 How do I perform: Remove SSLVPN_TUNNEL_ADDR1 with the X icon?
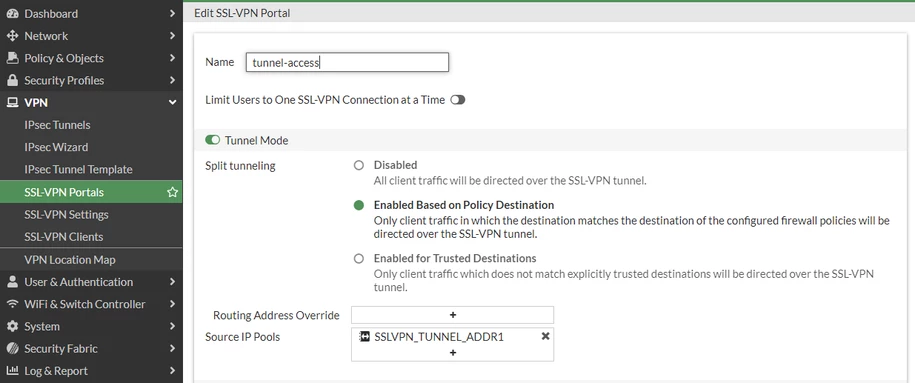pyautogui.click(x=546, y=336)
